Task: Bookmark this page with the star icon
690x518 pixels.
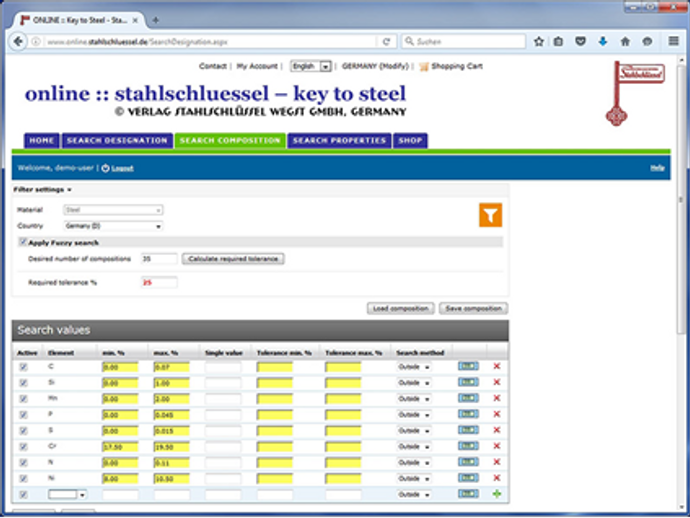Action: [539, 42]
